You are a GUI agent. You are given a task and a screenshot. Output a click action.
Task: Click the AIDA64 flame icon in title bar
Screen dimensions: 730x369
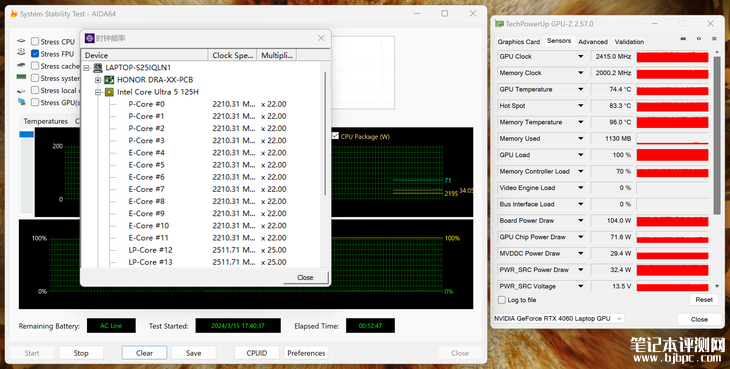(14, 14)
